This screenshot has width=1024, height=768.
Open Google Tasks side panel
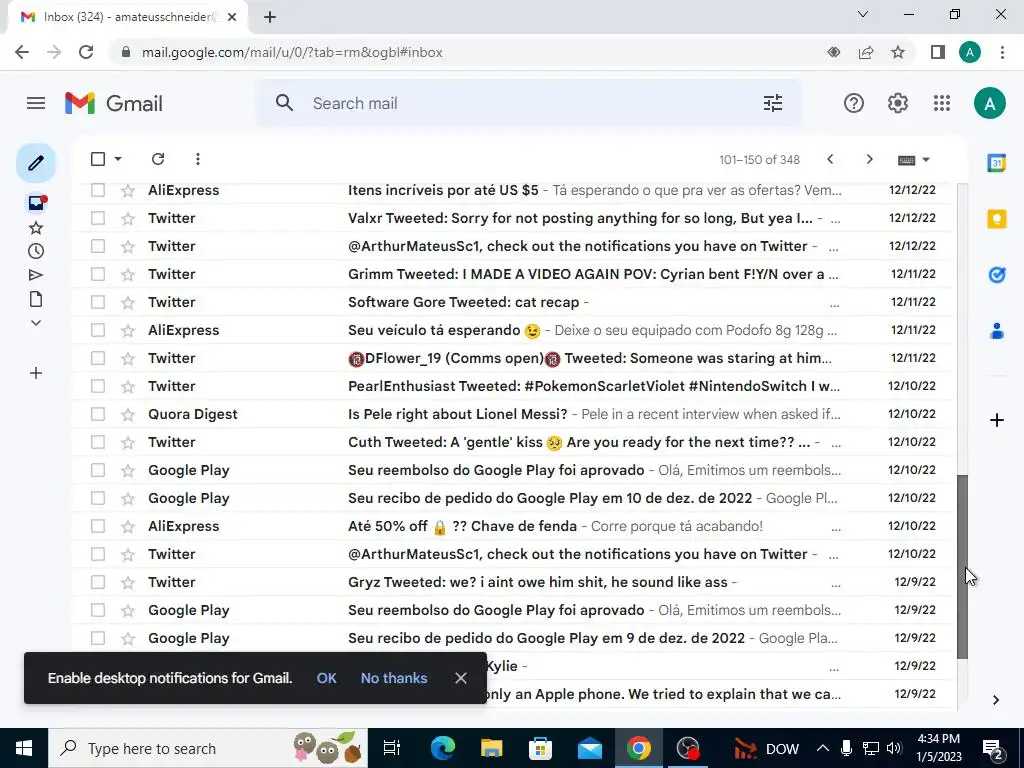coord(997,275)
